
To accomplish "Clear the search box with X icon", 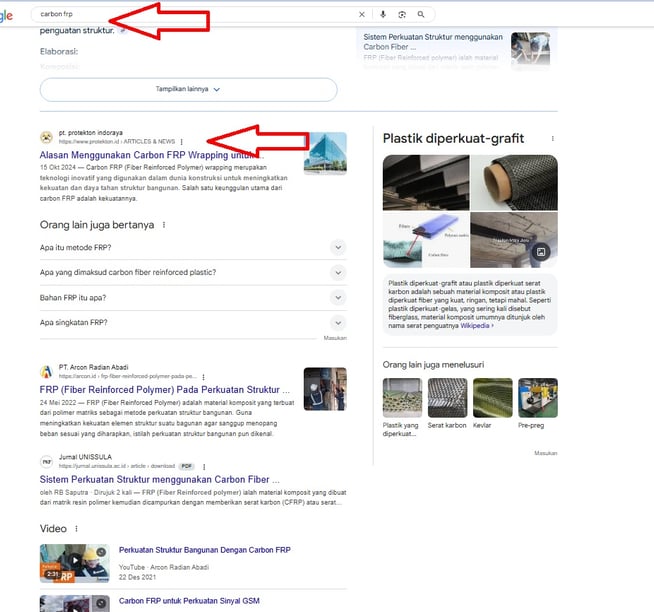I will pyautogui.click(x=362, y=15).
